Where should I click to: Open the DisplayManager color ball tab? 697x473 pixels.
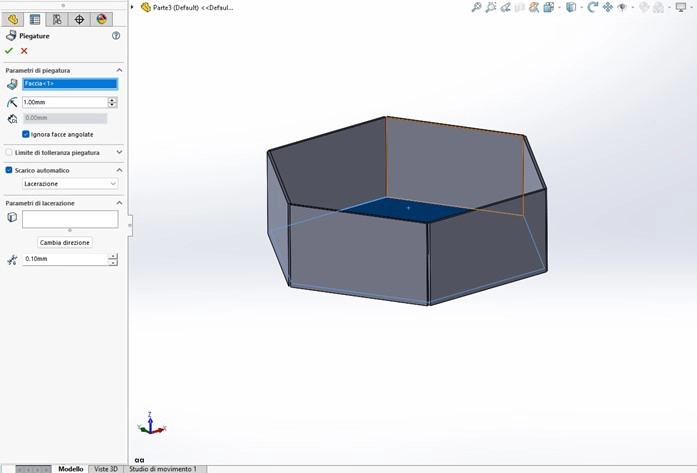[x=101, y=19]
